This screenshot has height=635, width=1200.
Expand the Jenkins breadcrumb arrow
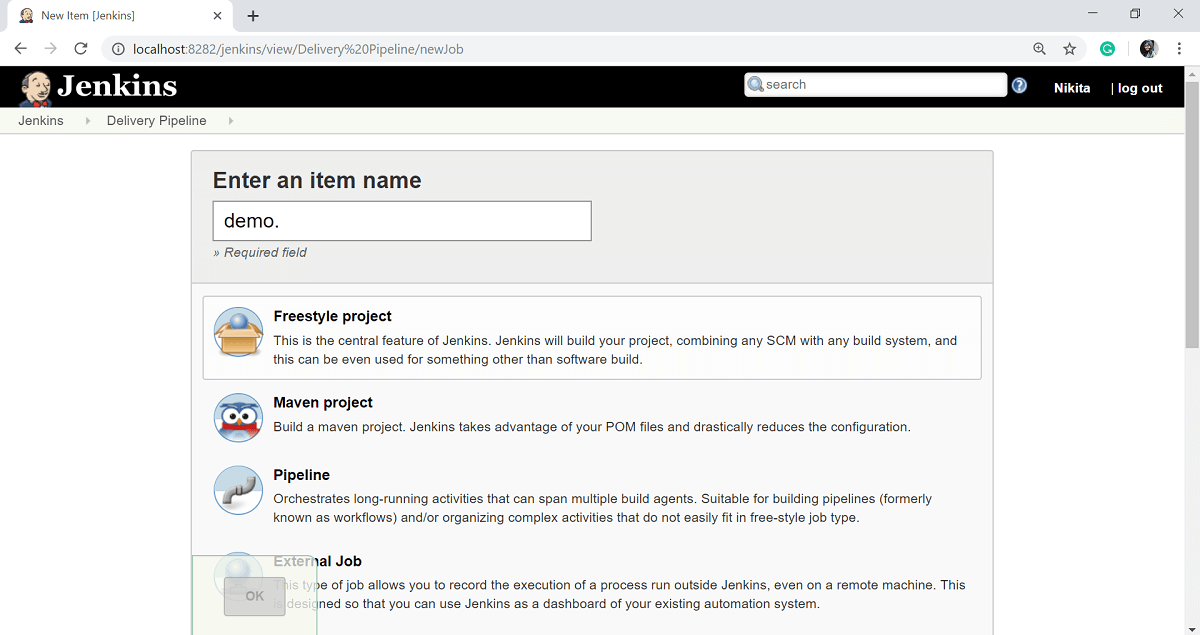[87, 121]
